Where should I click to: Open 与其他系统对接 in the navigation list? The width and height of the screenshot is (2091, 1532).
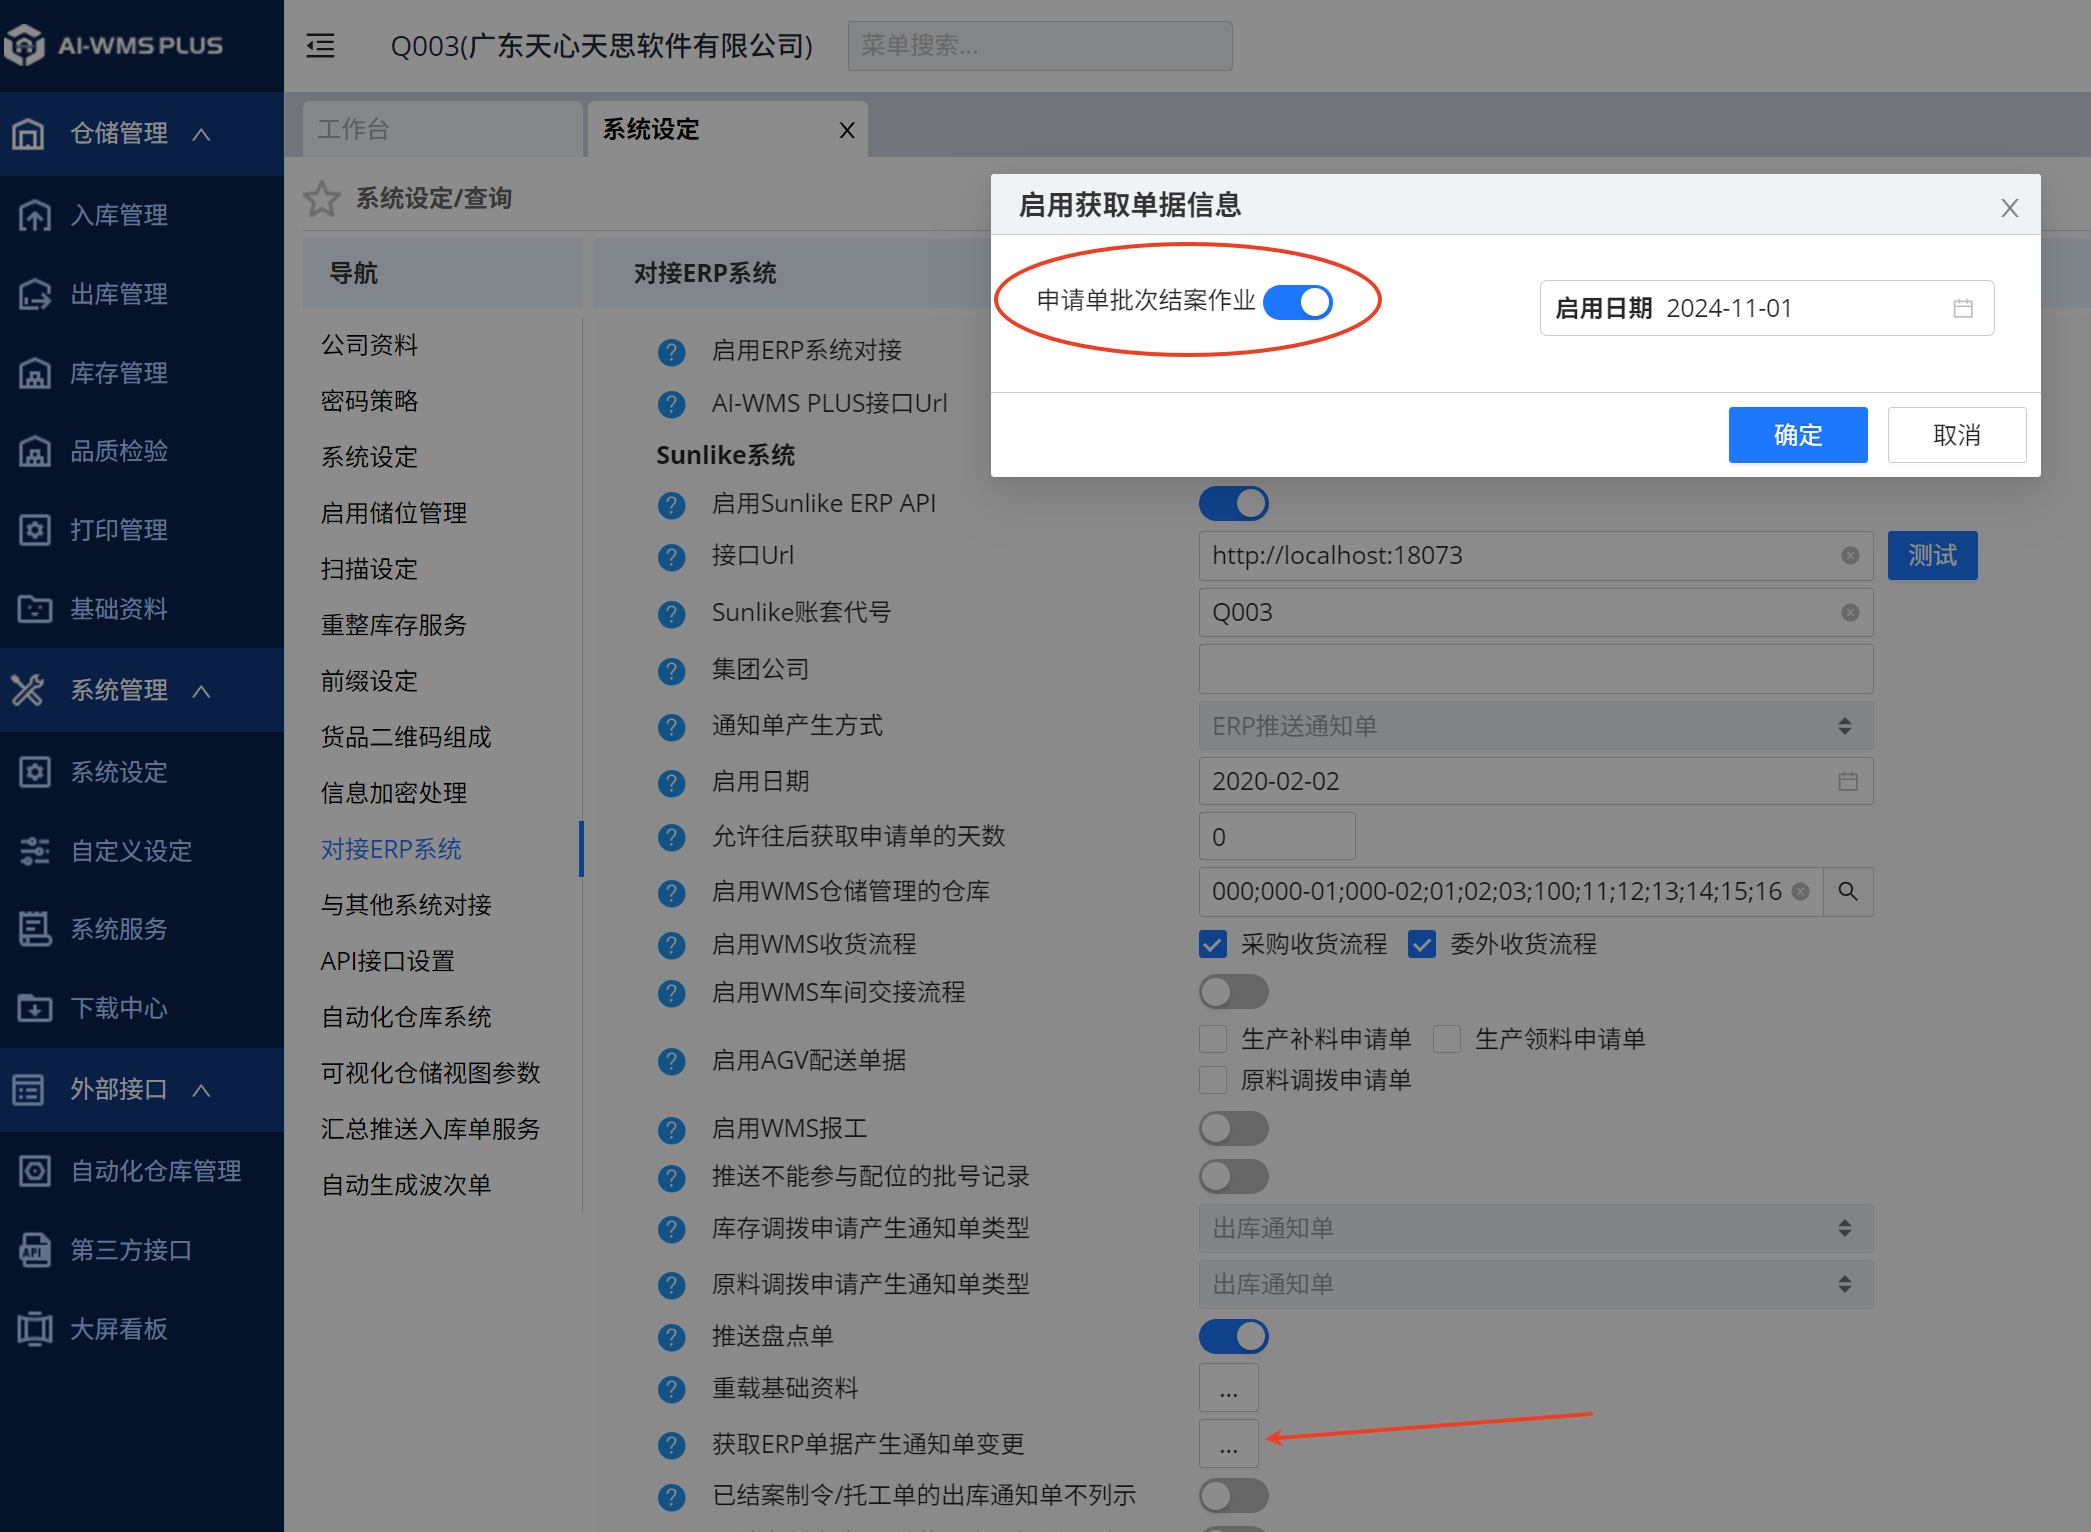(406, 905)
